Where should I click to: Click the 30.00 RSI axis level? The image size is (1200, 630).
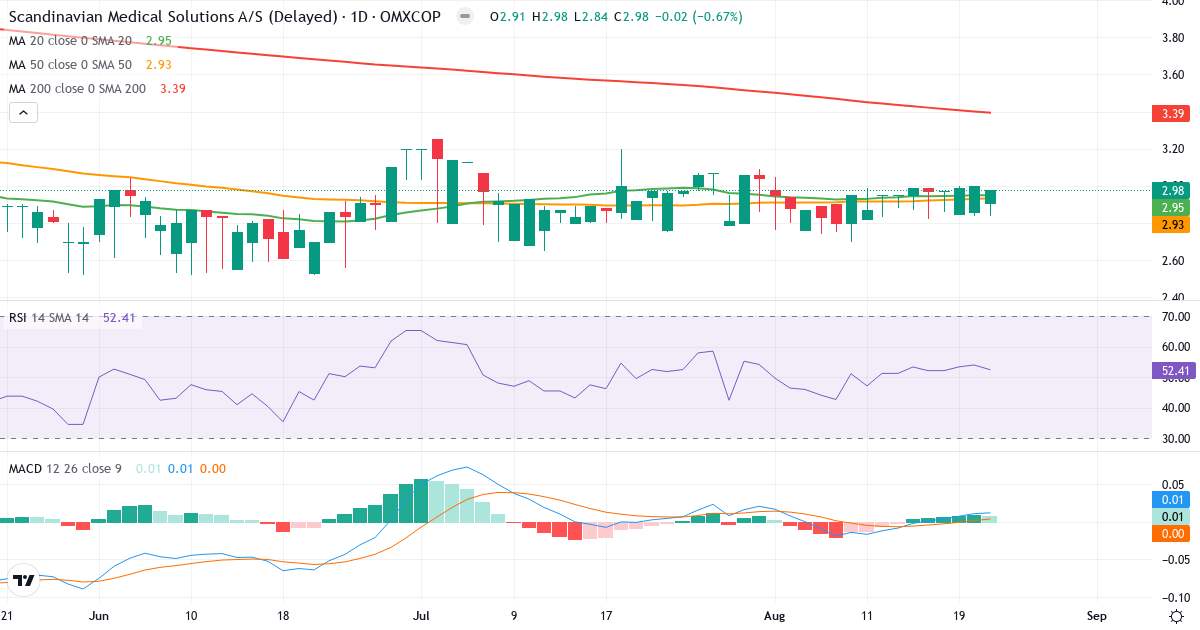coord(1175,438)
